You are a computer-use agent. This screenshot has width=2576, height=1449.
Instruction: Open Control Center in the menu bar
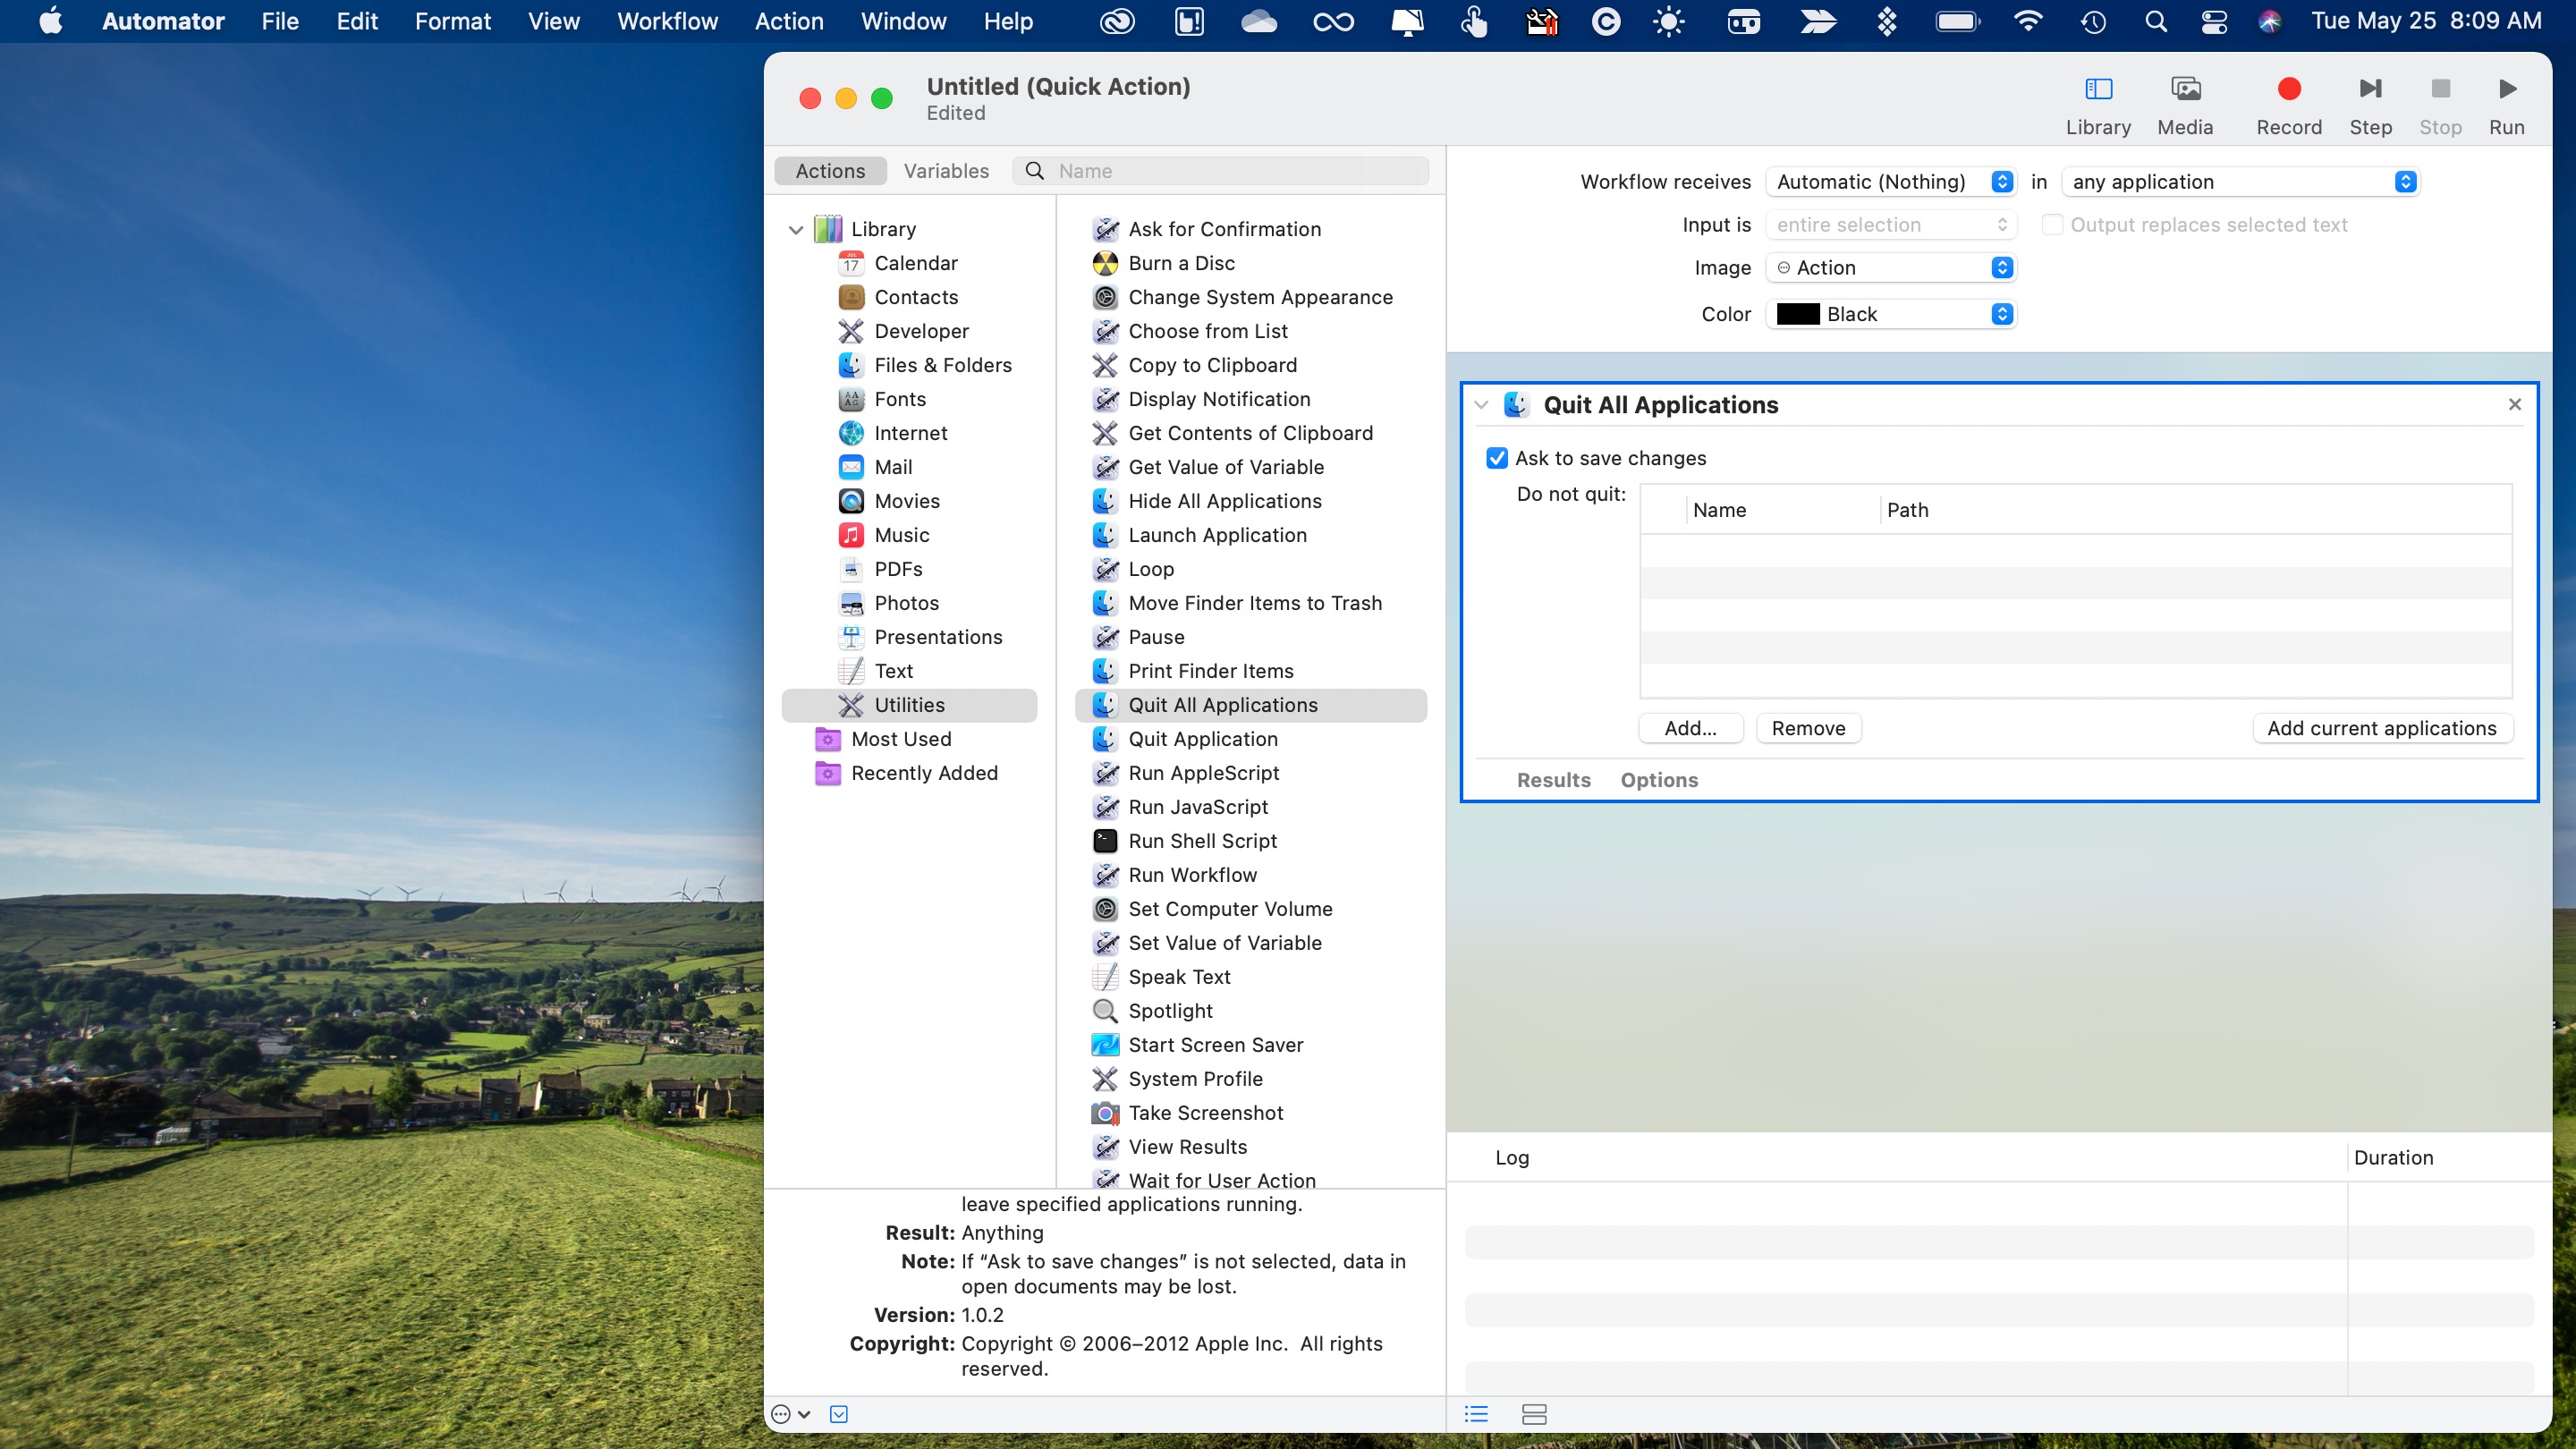click(2214, 21)
